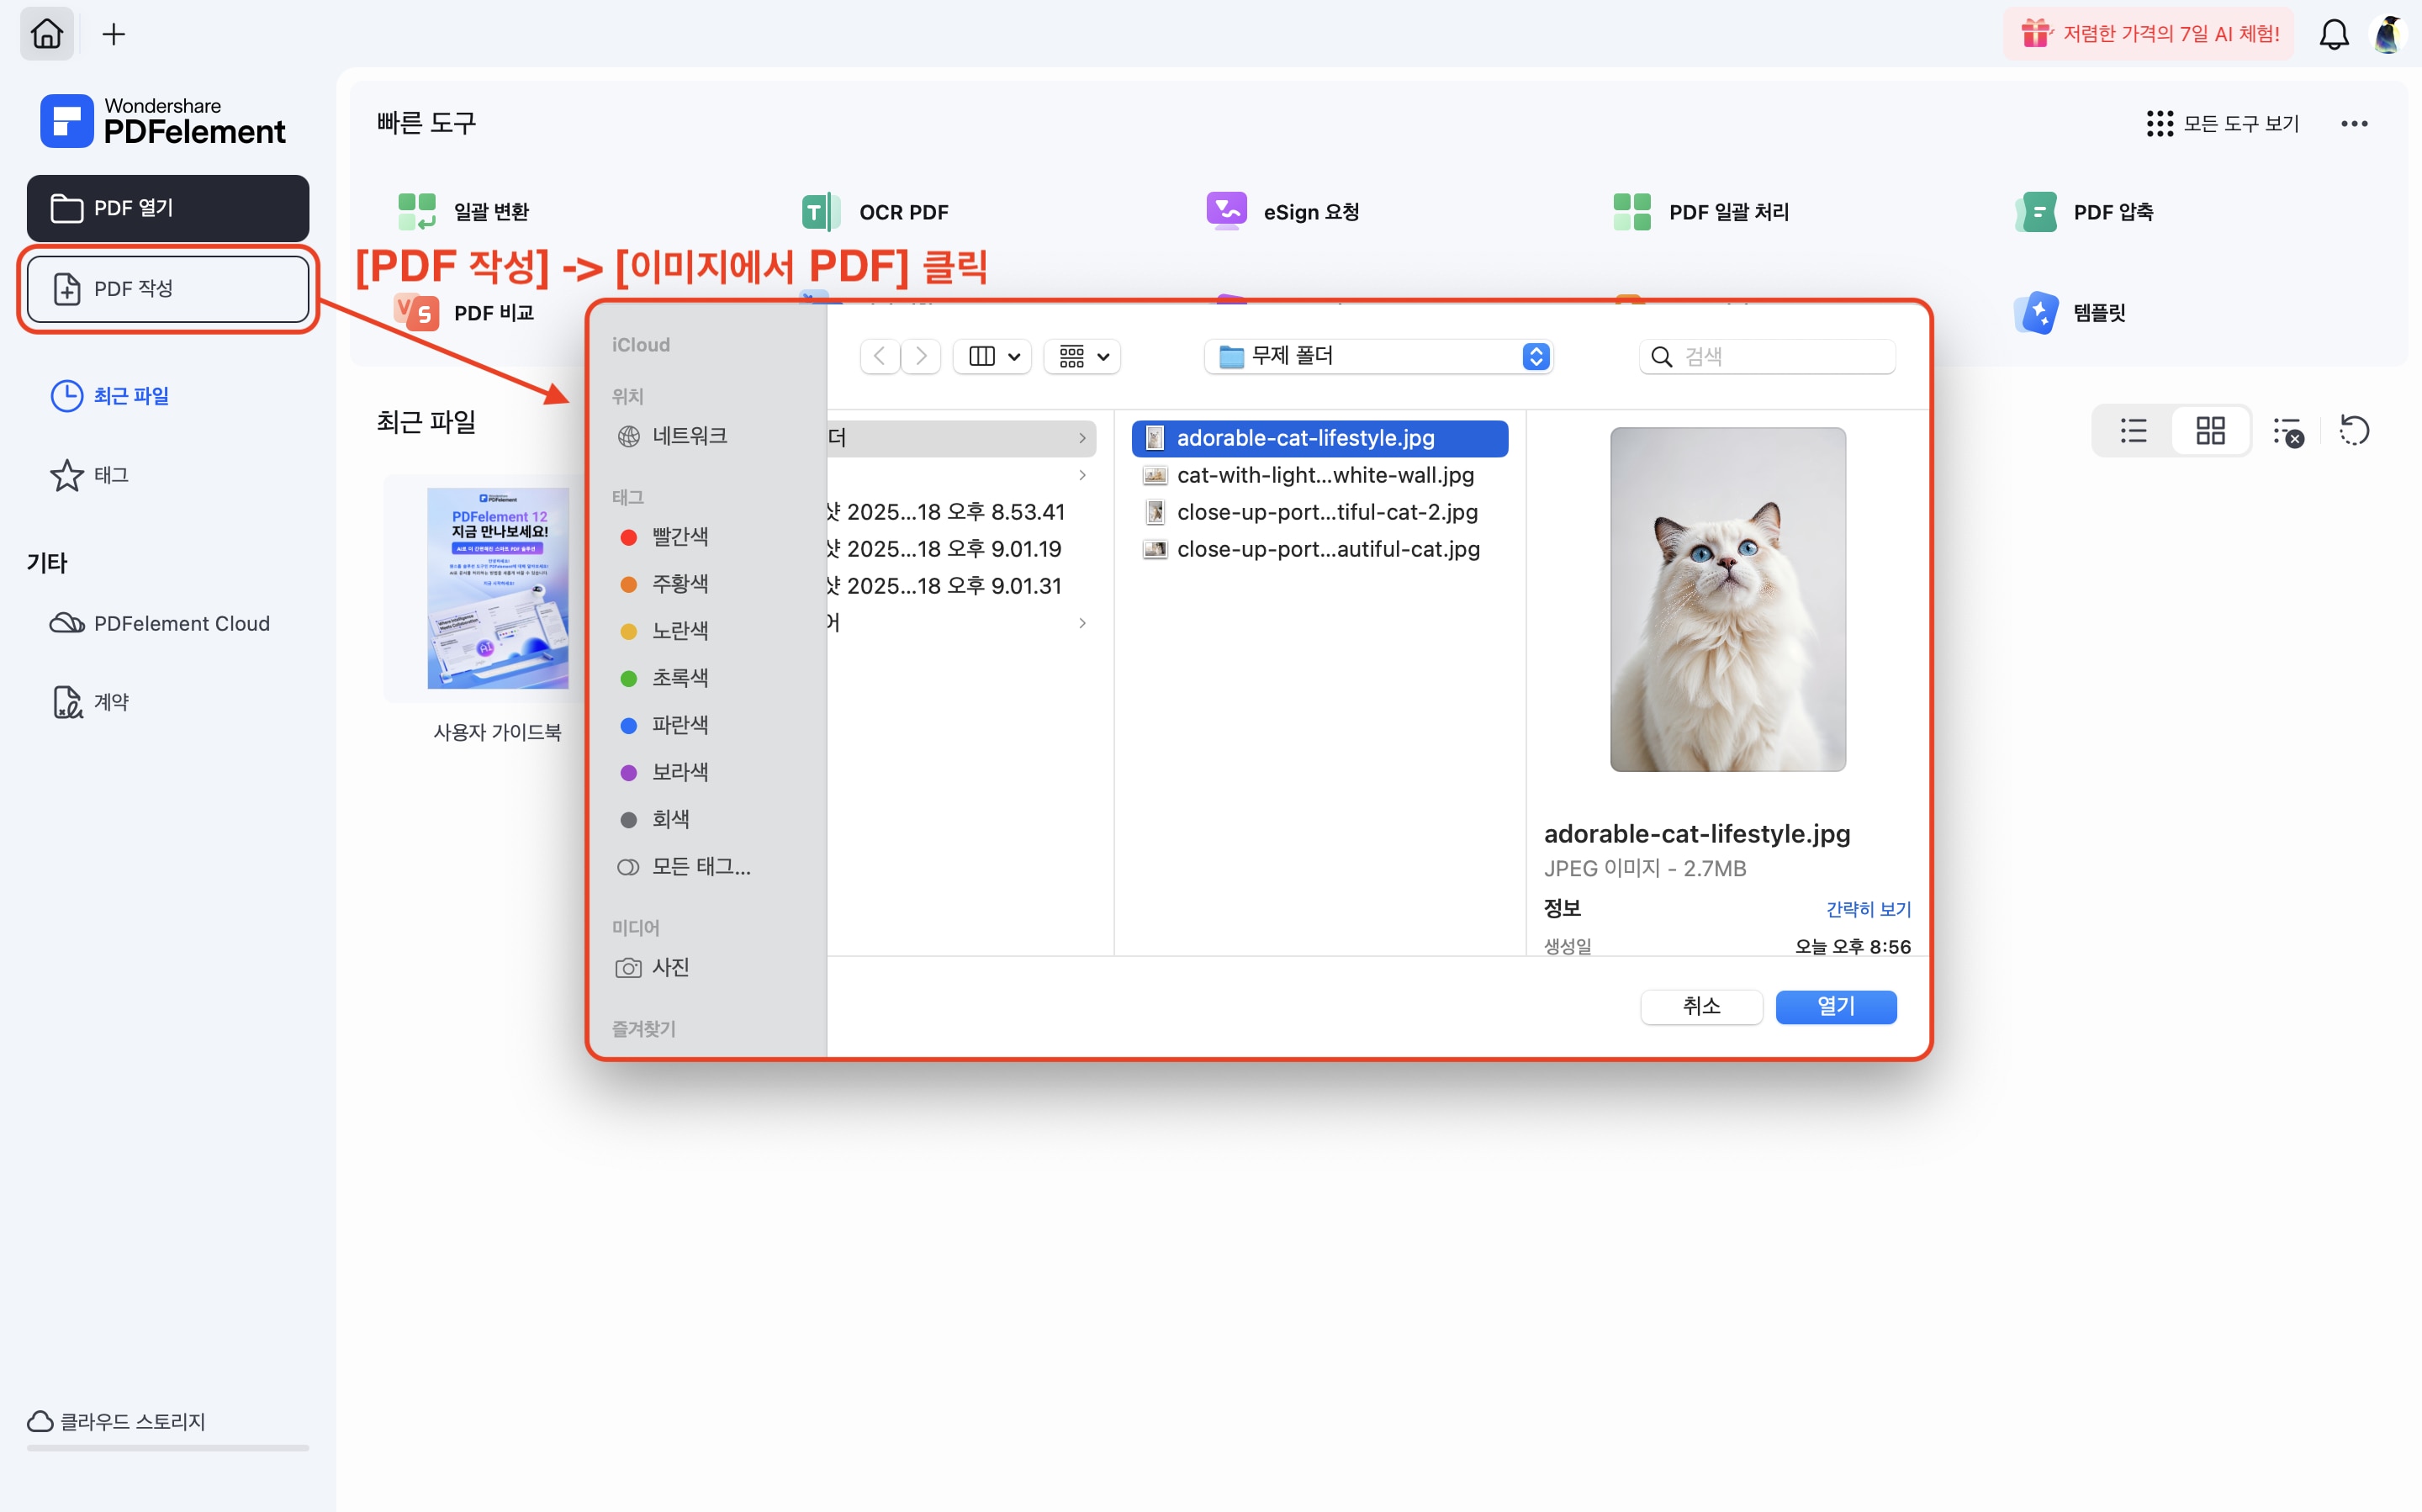This screenshot has width=2422, height=1512.
Task: Switch recent files to list view
Action: [x=2133, y=431]
